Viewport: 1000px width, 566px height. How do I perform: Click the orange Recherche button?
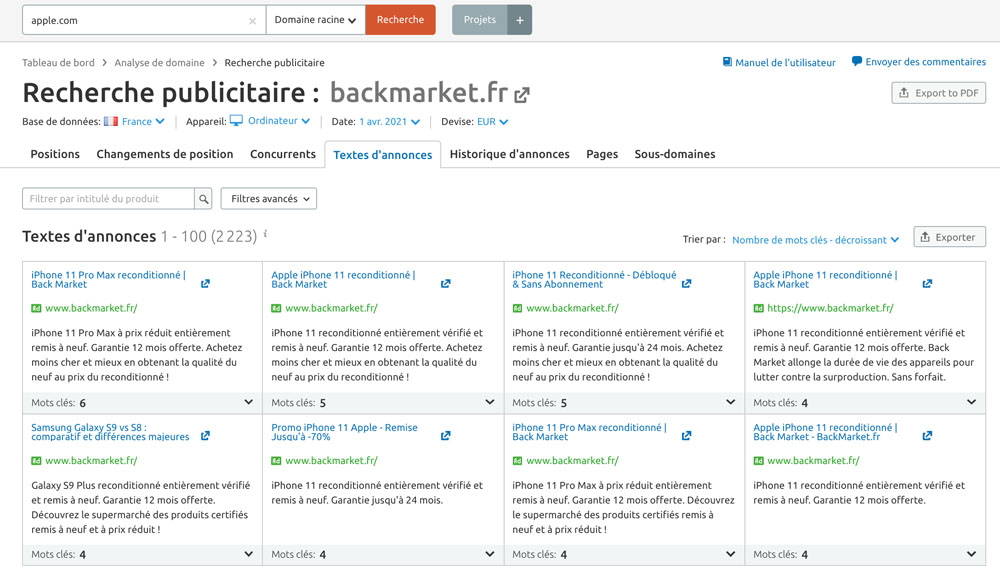(401, 20)
